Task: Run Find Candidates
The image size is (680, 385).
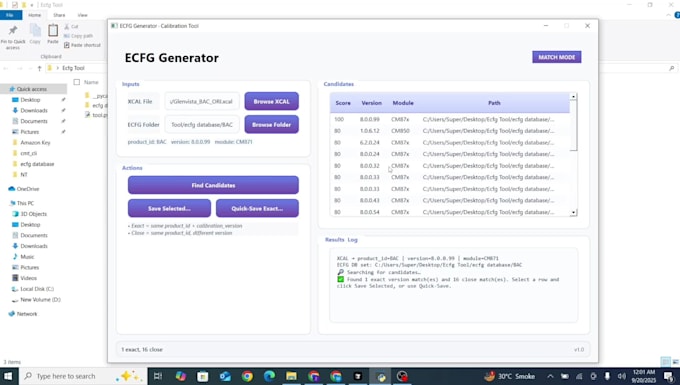Action: pos(213,185)
